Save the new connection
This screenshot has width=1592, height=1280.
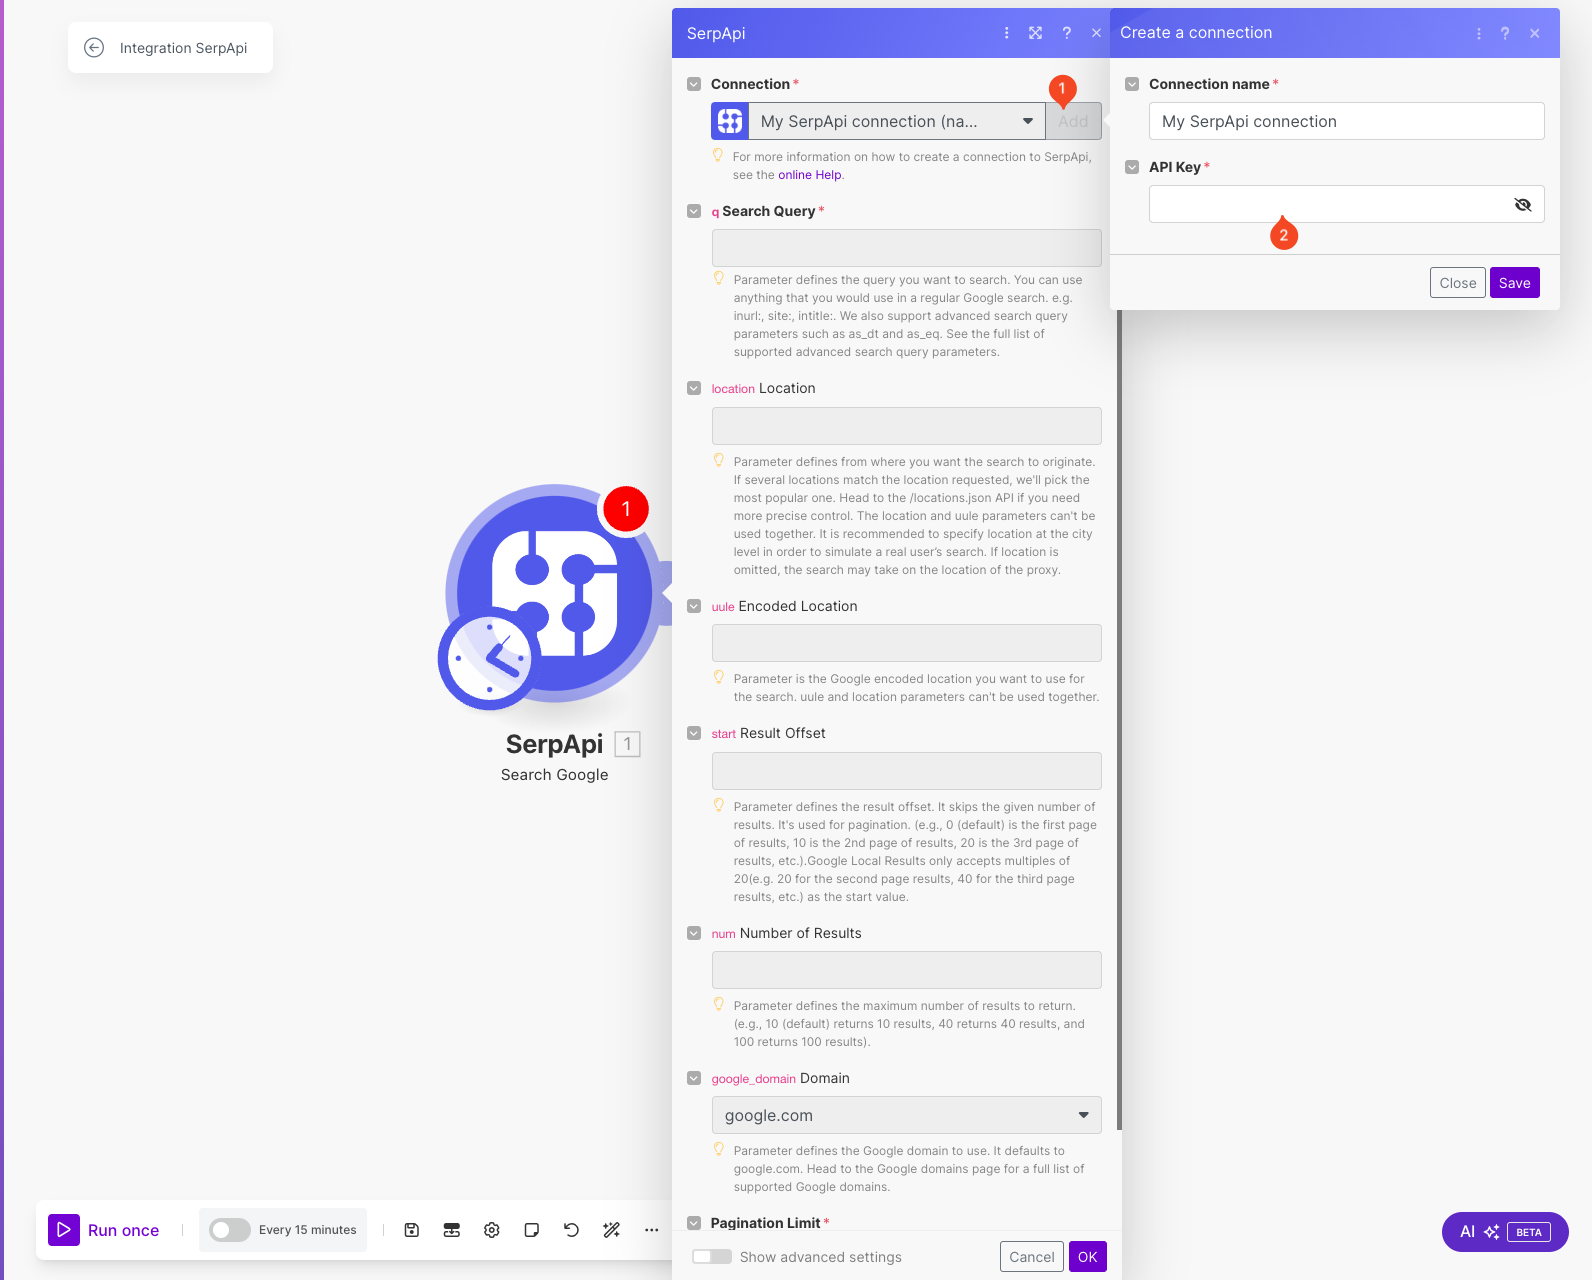point(1514,283)
